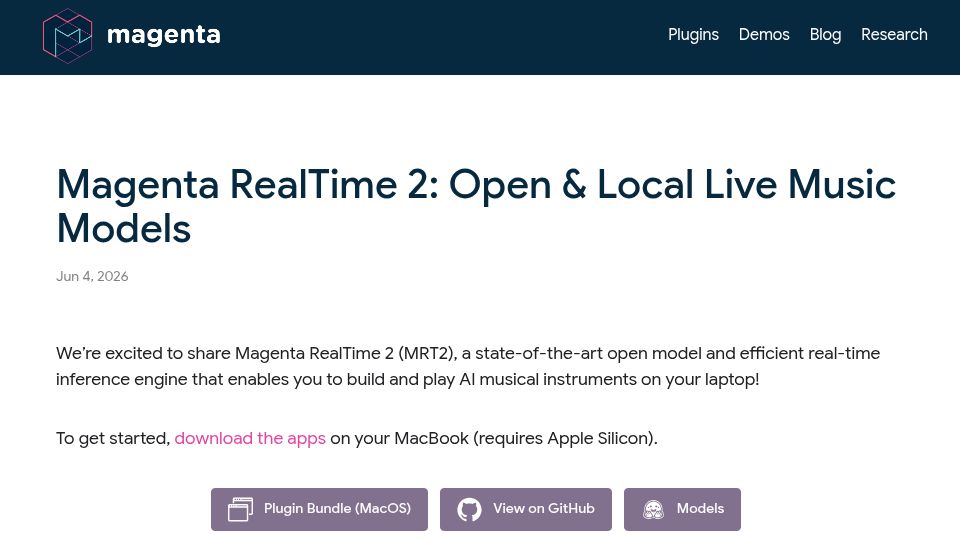Open the Demos nav item
The width and height of the screenshot is (960, 540).
click(x=764, y=34)
